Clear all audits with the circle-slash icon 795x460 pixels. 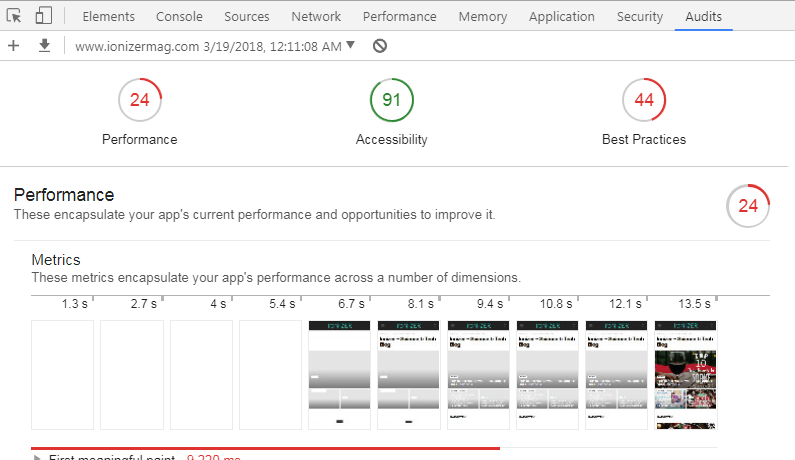point(380,46)
